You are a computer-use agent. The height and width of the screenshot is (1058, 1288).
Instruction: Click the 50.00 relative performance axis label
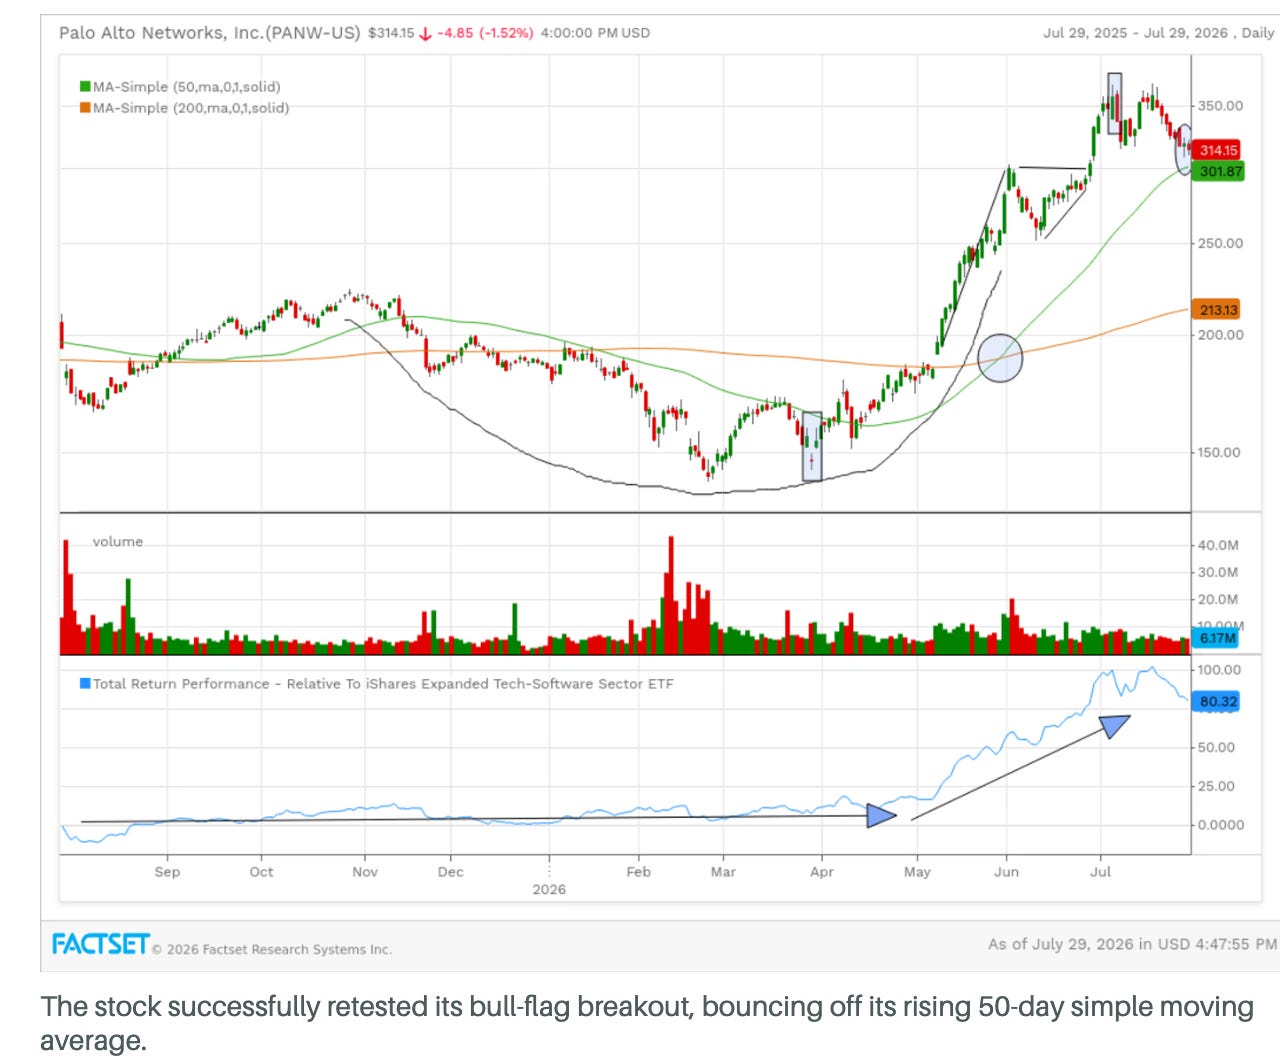pos(1217,747)
